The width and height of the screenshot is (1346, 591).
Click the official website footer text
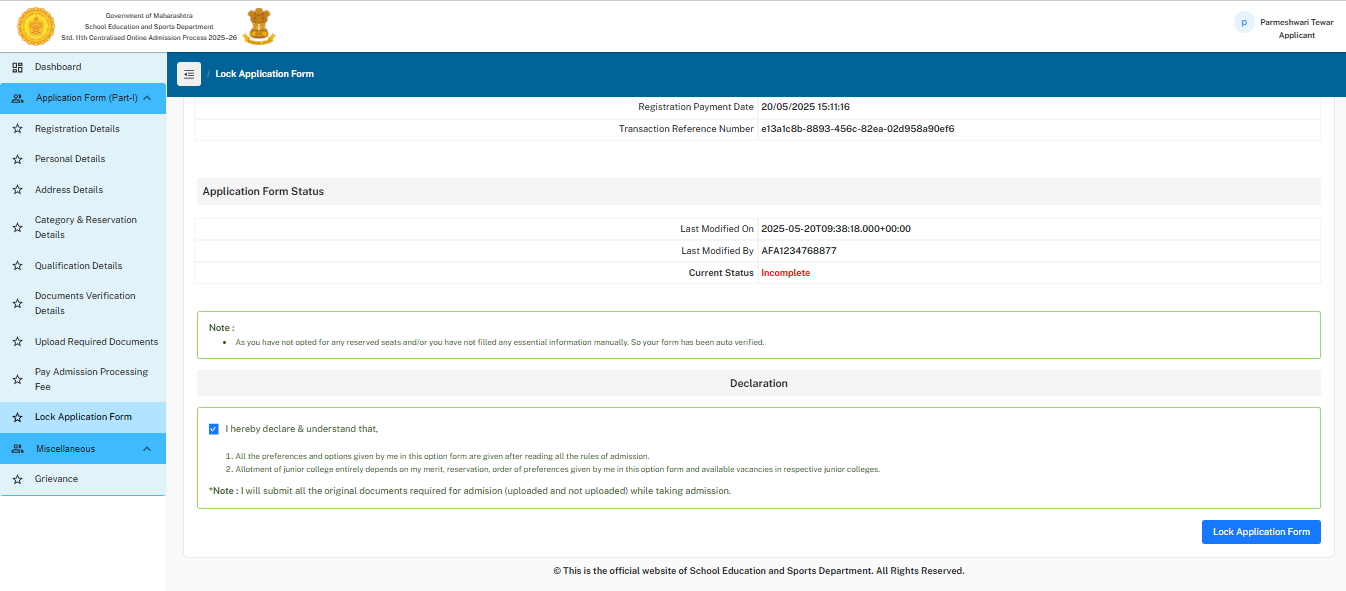tap(759, 571)
